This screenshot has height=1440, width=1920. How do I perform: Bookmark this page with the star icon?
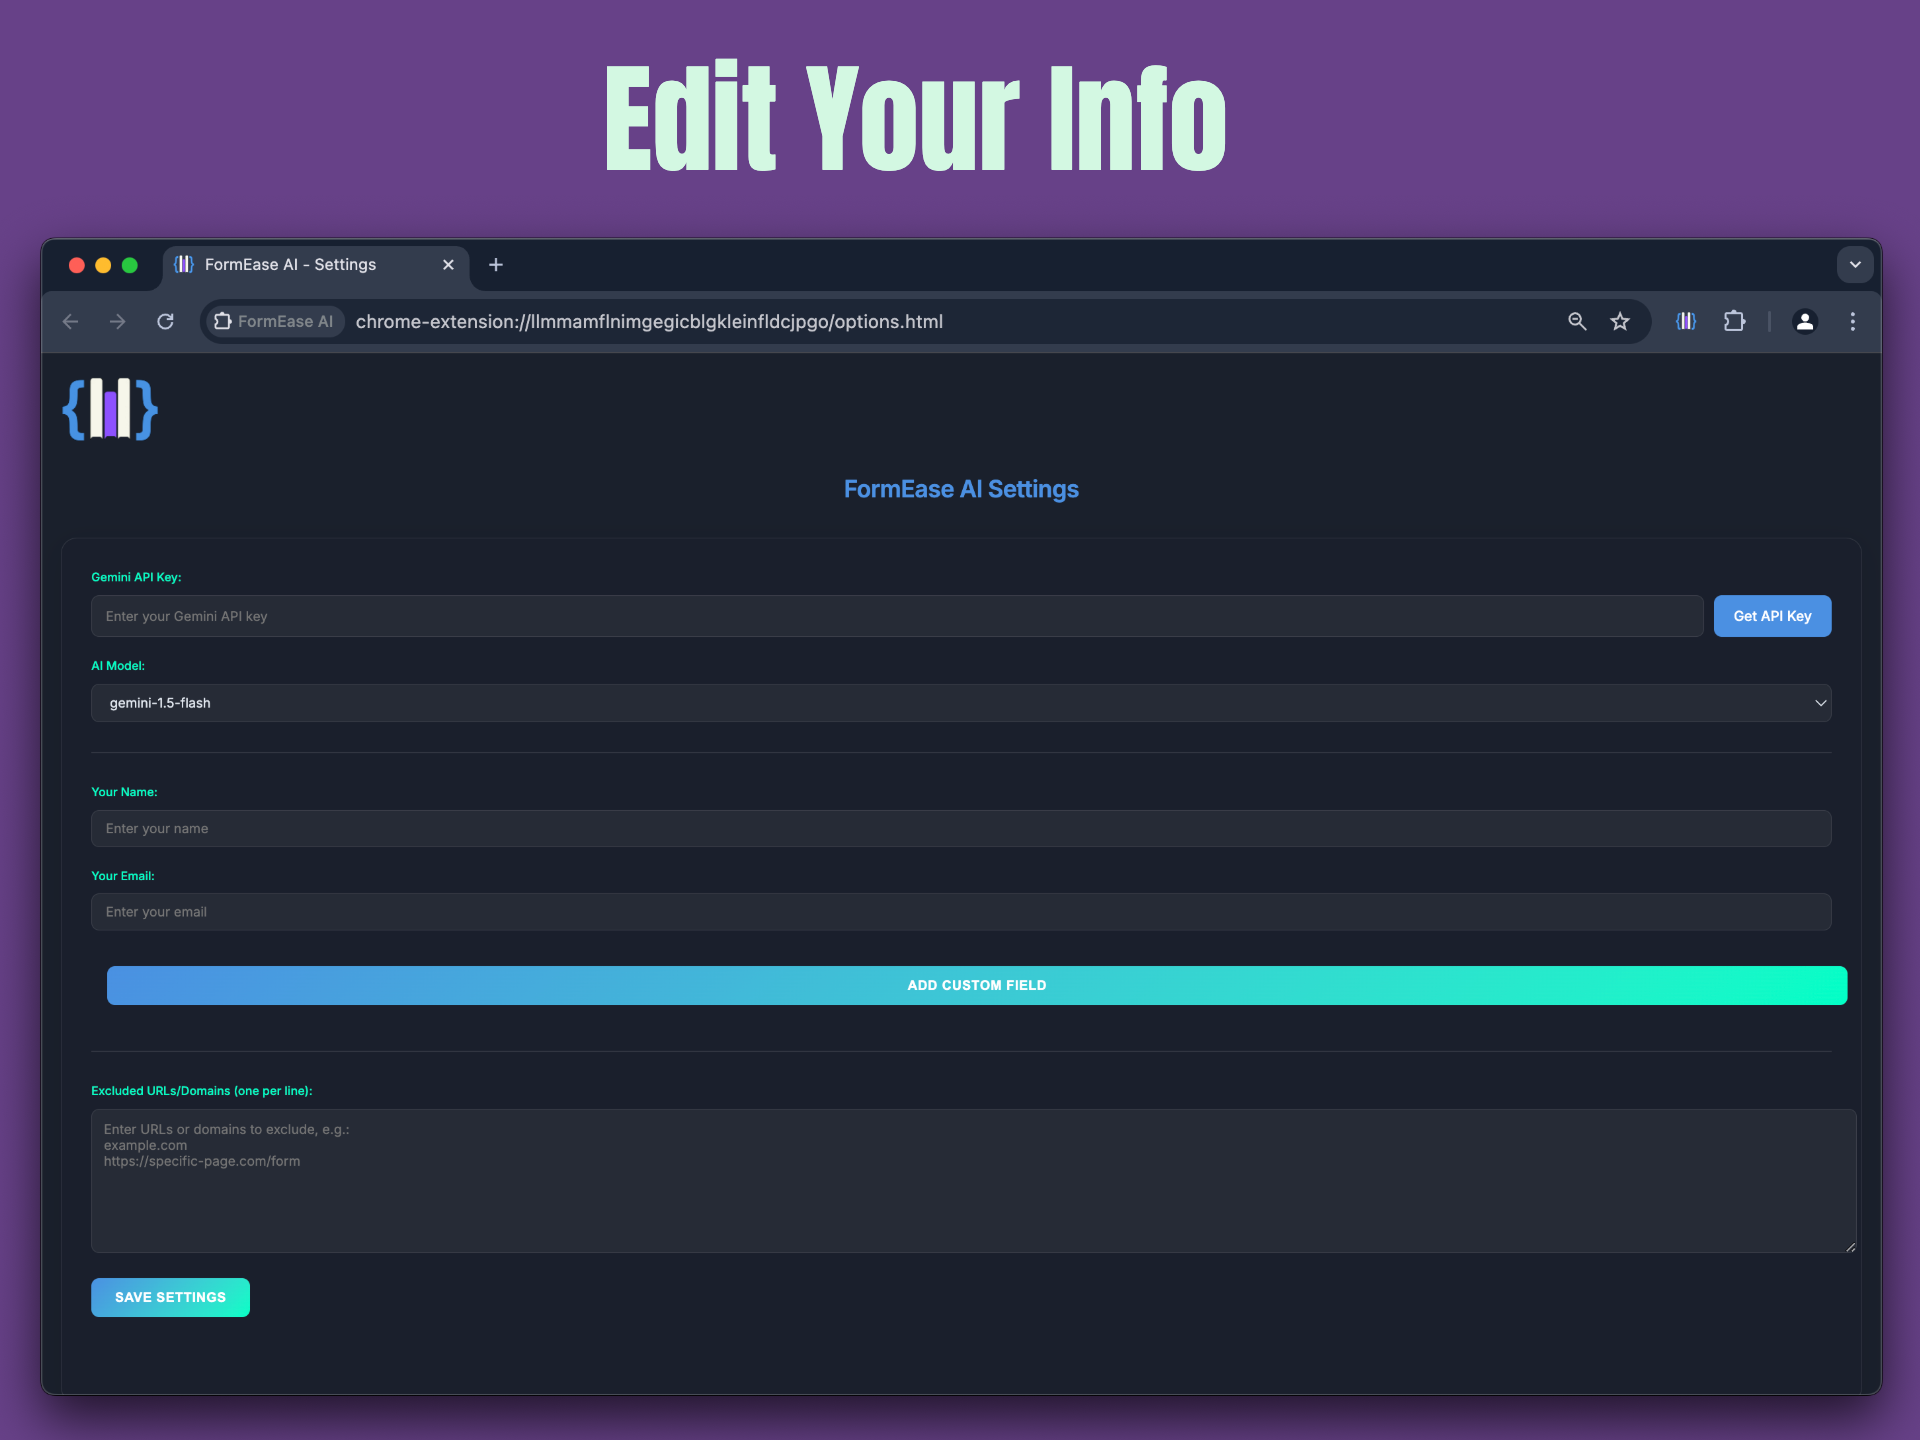tap(1620, 321)
